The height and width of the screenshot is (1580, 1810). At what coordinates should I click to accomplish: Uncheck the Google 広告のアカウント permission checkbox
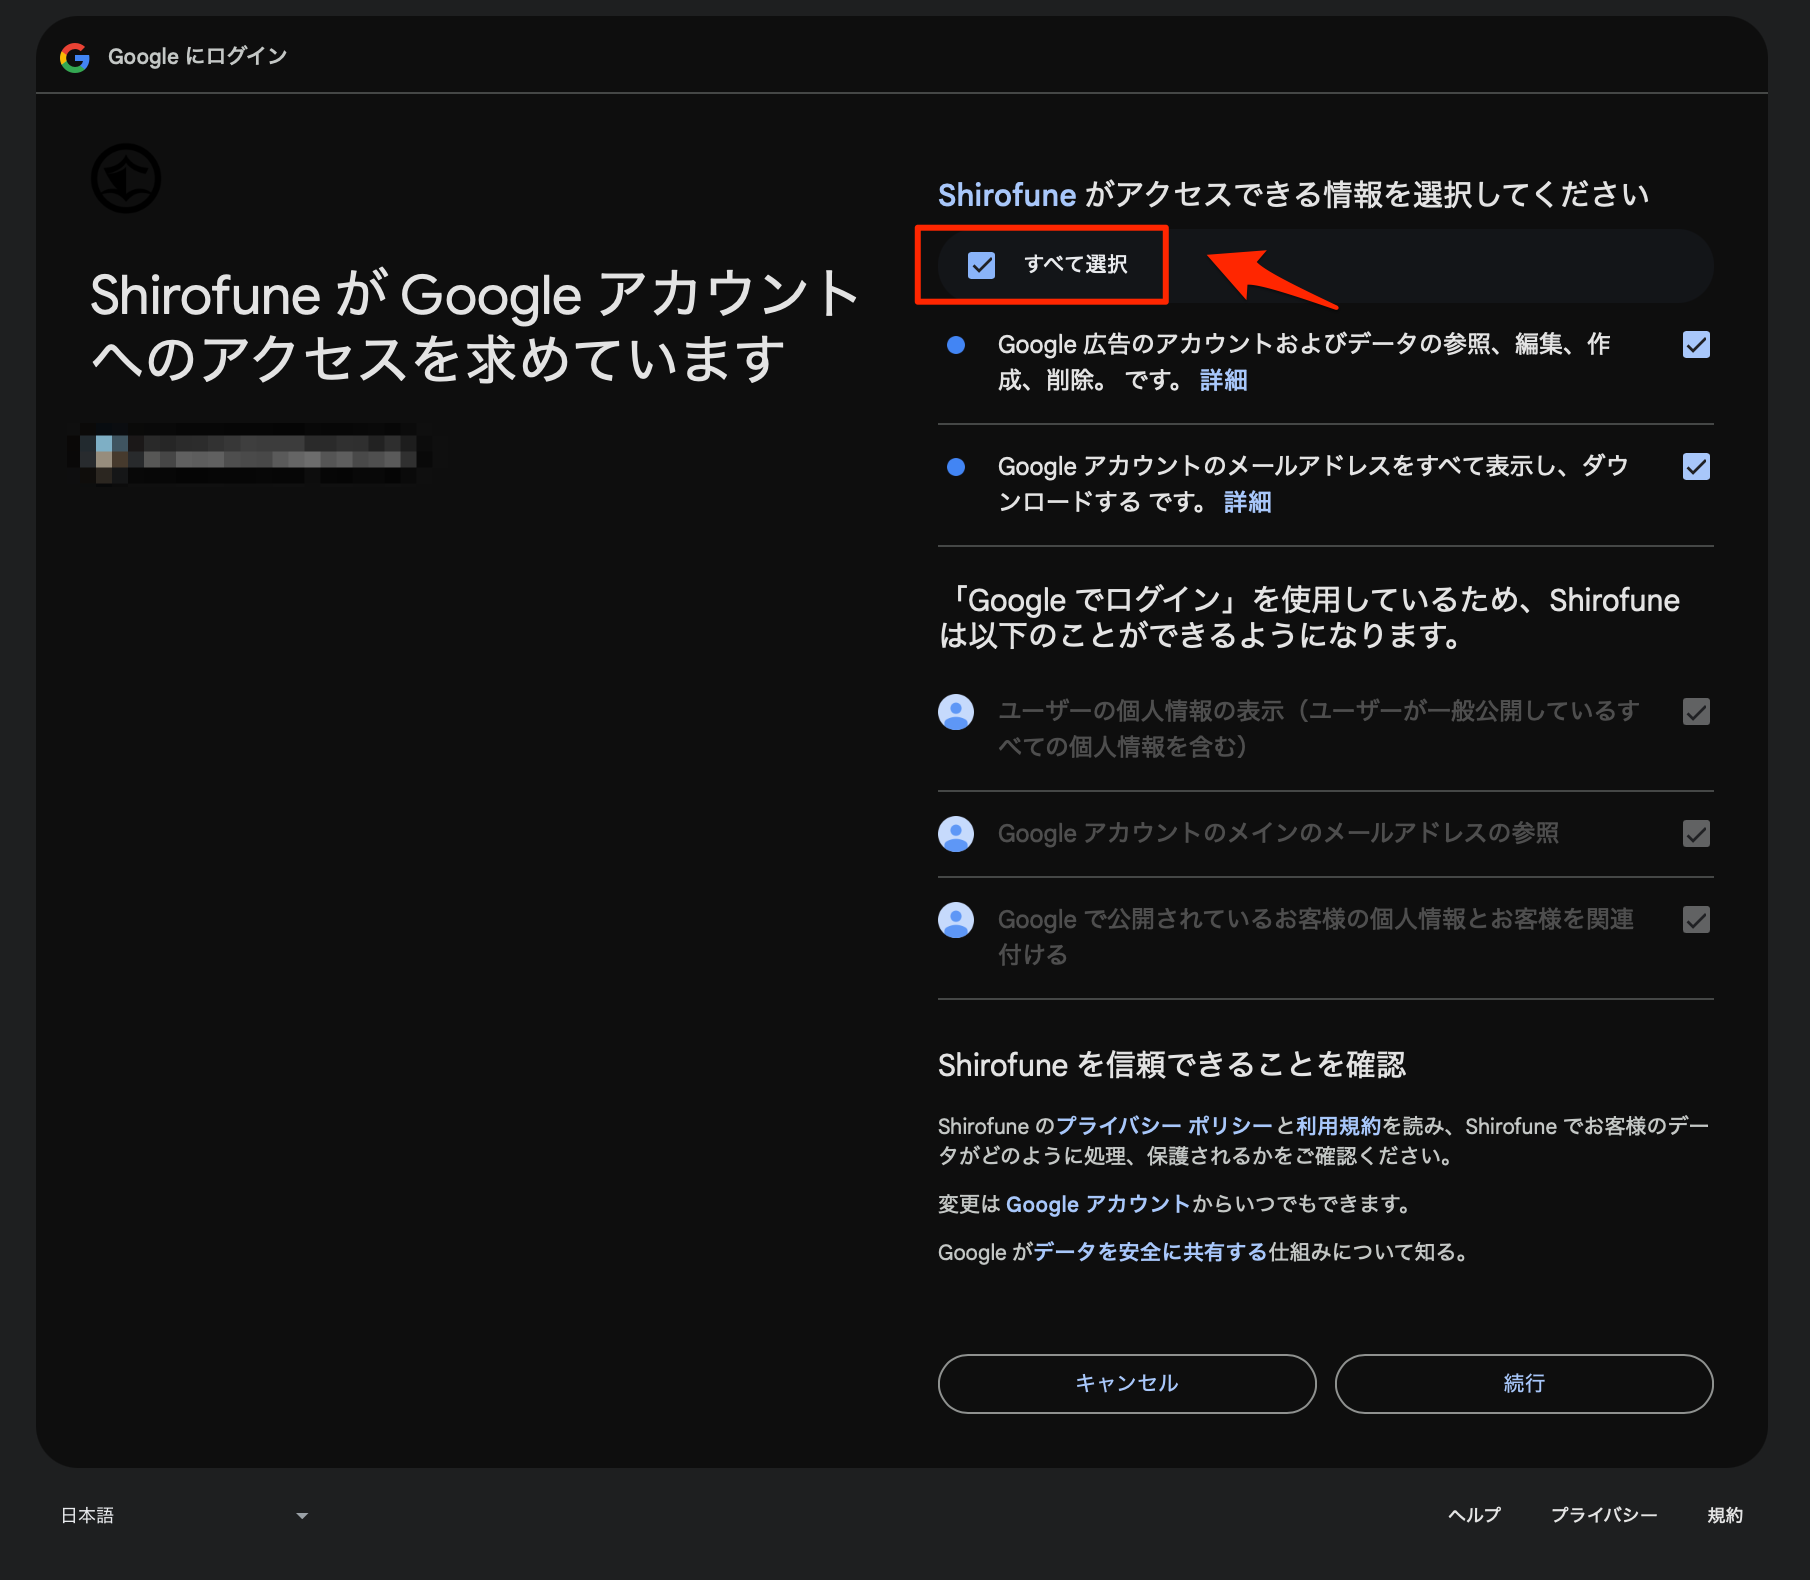(1696, 345)
